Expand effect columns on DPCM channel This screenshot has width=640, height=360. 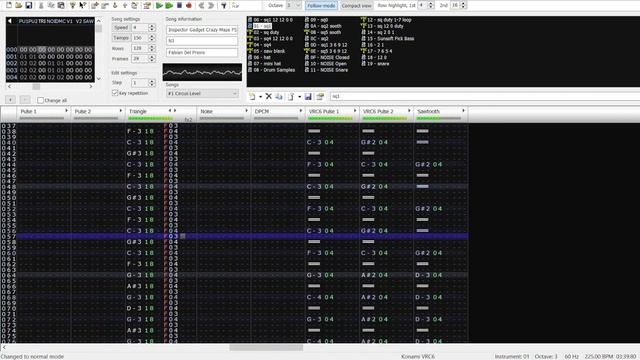pyautogui.click(x=301, y=111)
